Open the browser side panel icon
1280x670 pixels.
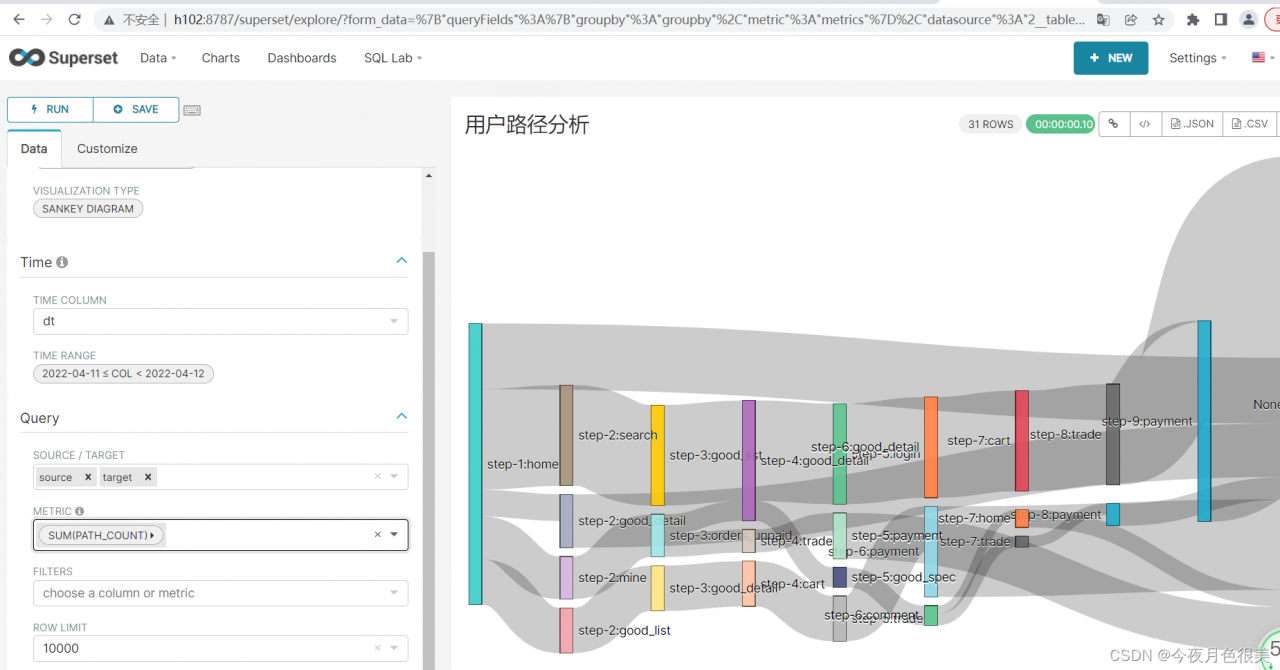1221,19
